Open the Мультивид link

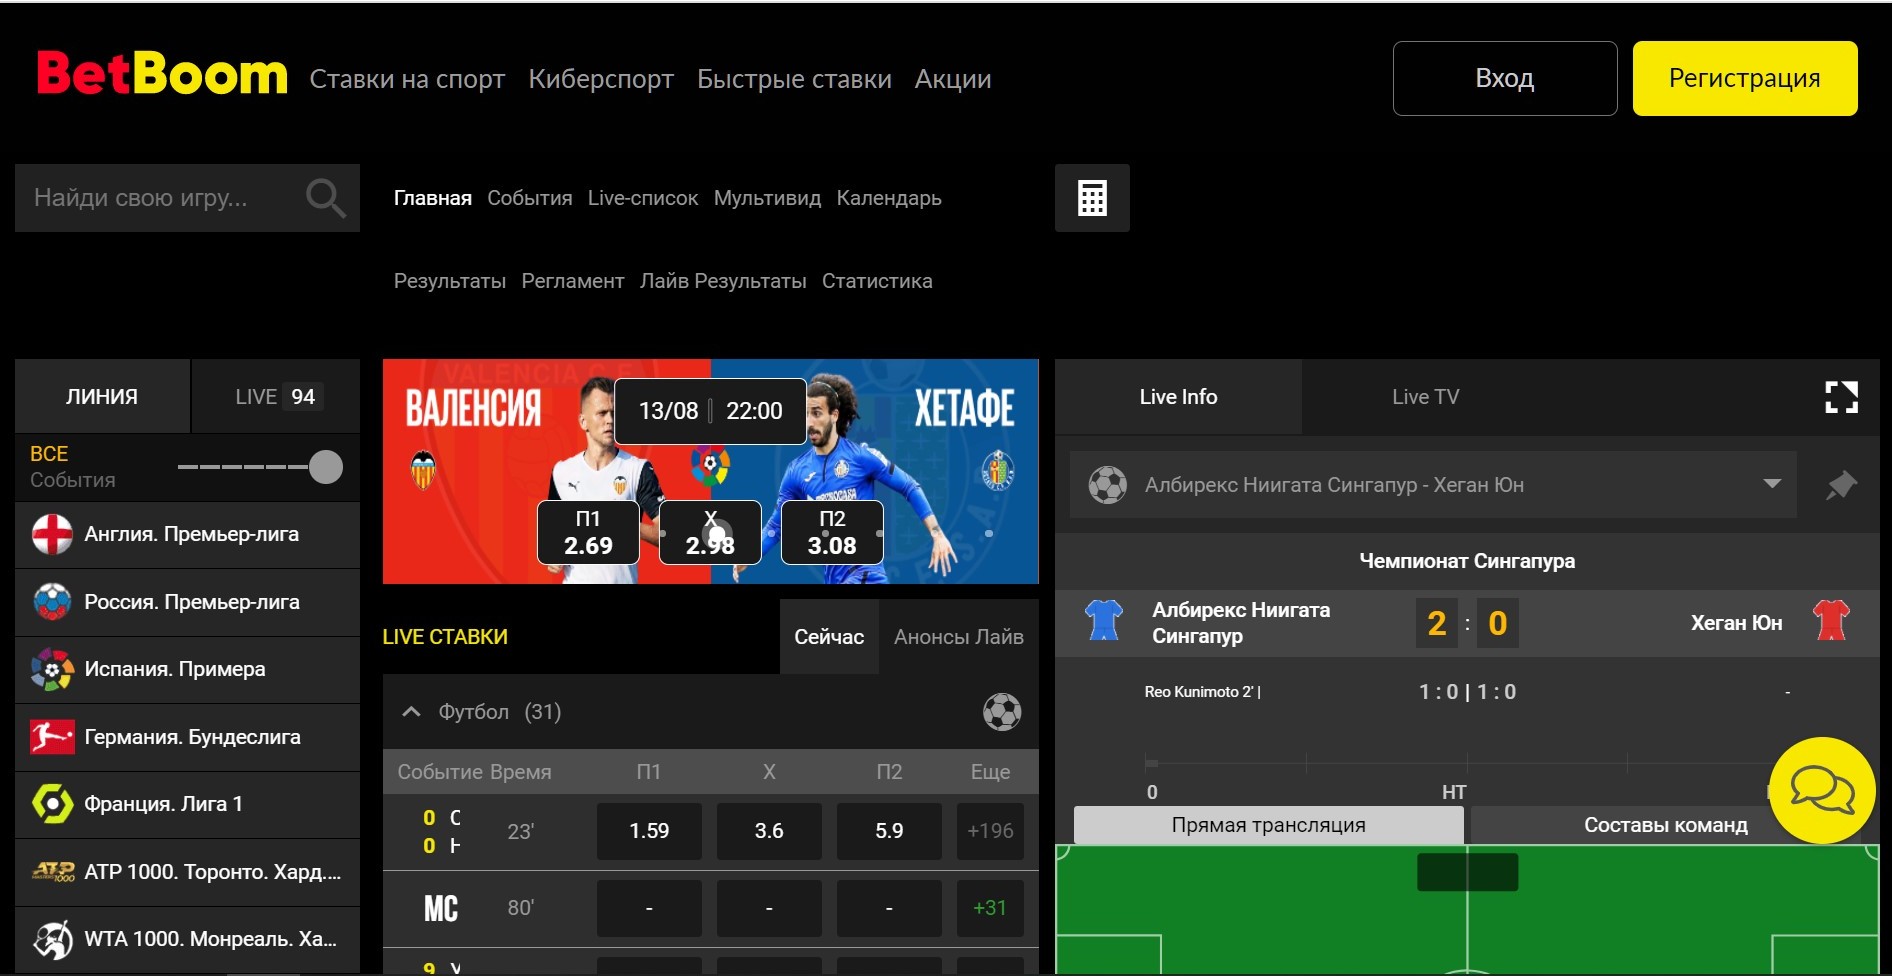pos(767,198)
